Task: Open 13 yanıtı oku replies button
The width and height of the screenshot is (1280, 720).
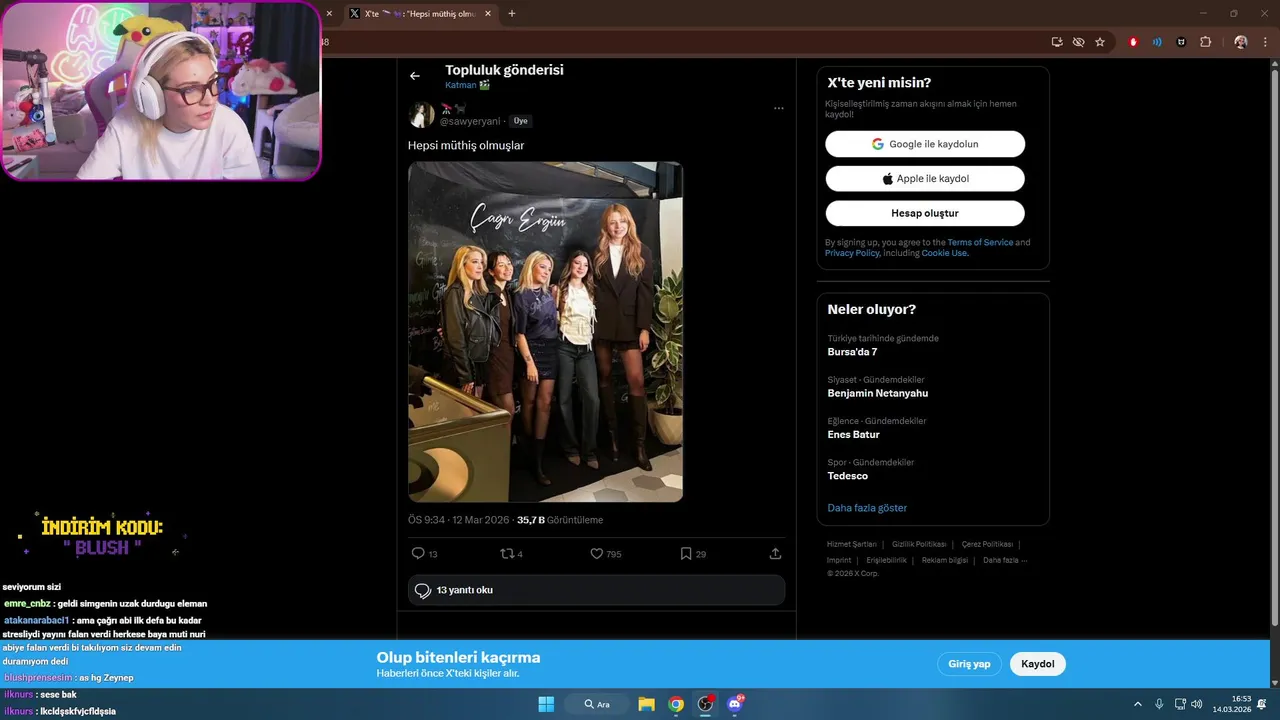Action: (596, 590)
